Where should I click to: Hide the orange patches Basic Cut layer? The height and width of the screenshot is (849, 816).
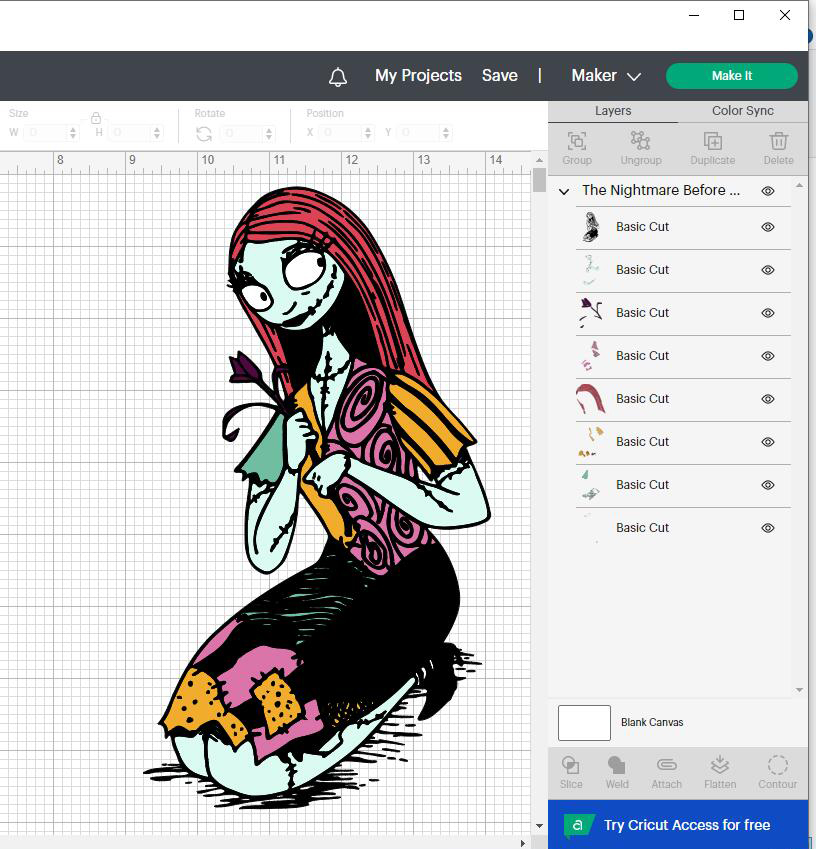tap(768, 442)
